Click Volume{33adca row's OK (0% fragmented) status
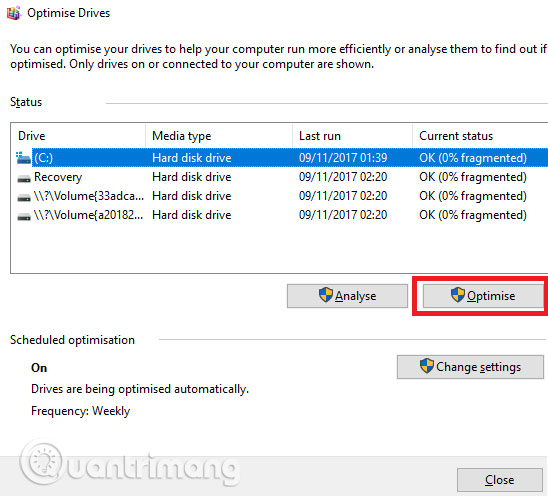The height and width of the screenshot is (496, 548). click(473, 196)
